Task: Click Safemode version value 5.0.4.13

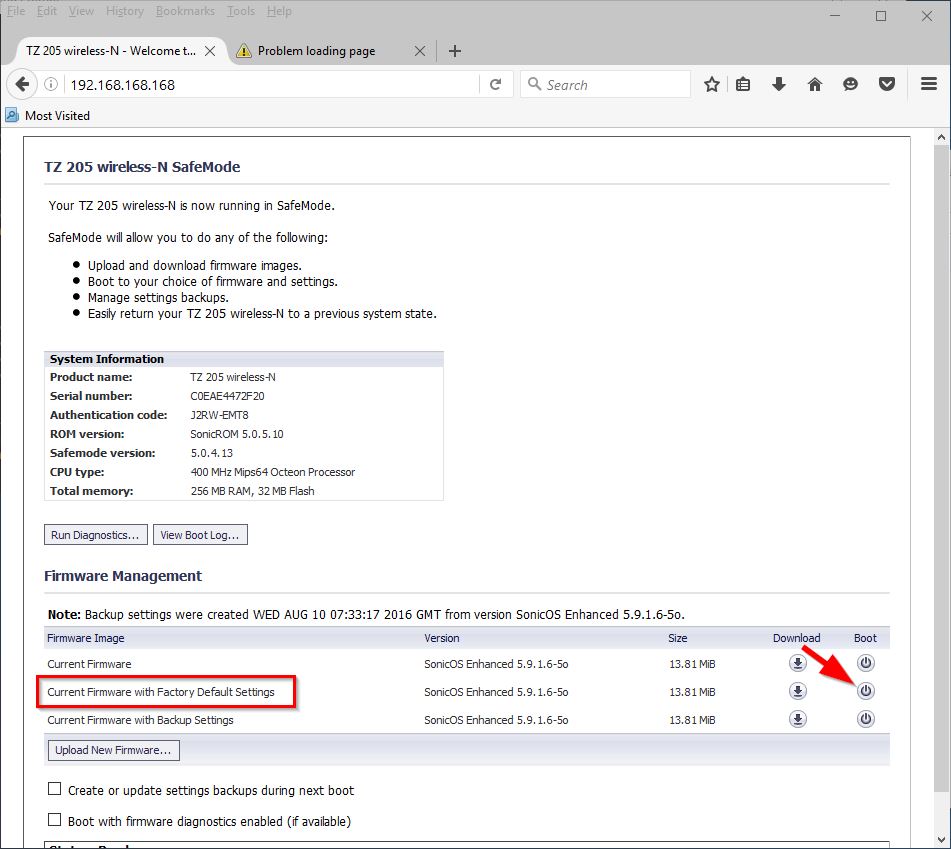Action: coord(212,453)
